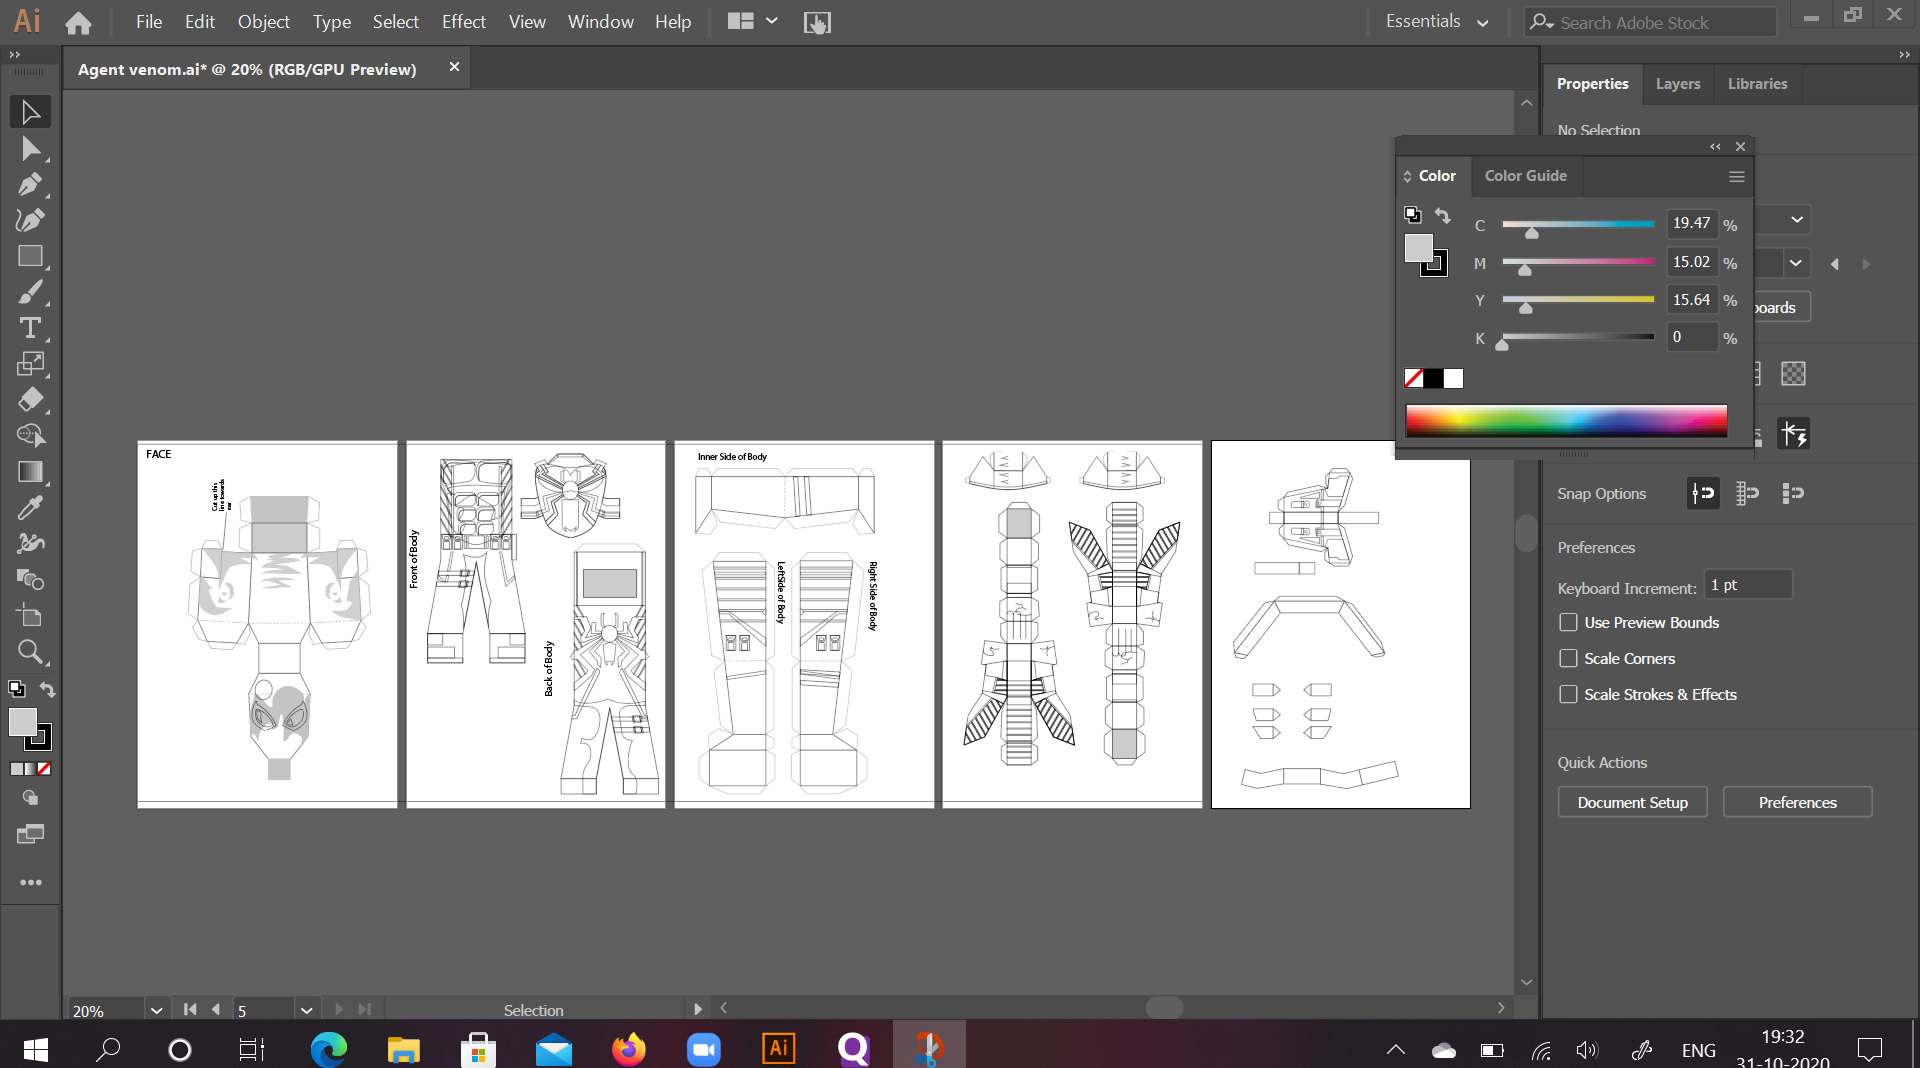Open the Effect menu
The height and width of the screenshot is (1068, 1920).
[464, 21]
